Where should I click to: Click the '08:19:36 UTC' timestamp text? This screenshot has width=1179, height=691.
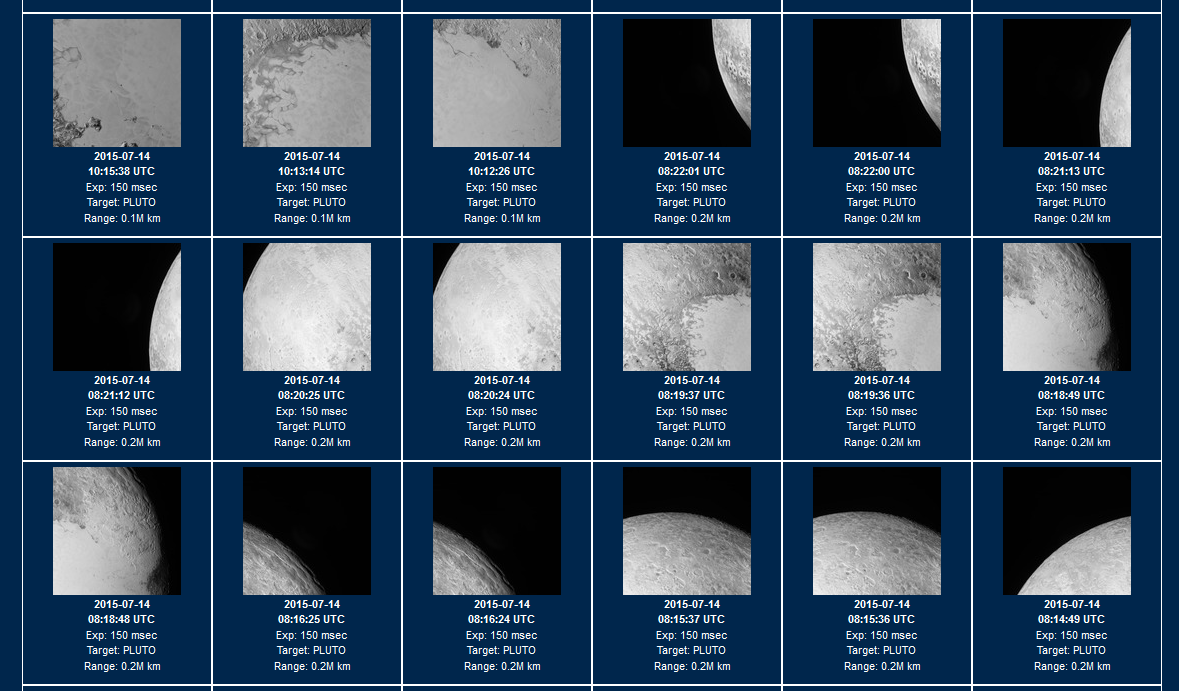(882, 396)
